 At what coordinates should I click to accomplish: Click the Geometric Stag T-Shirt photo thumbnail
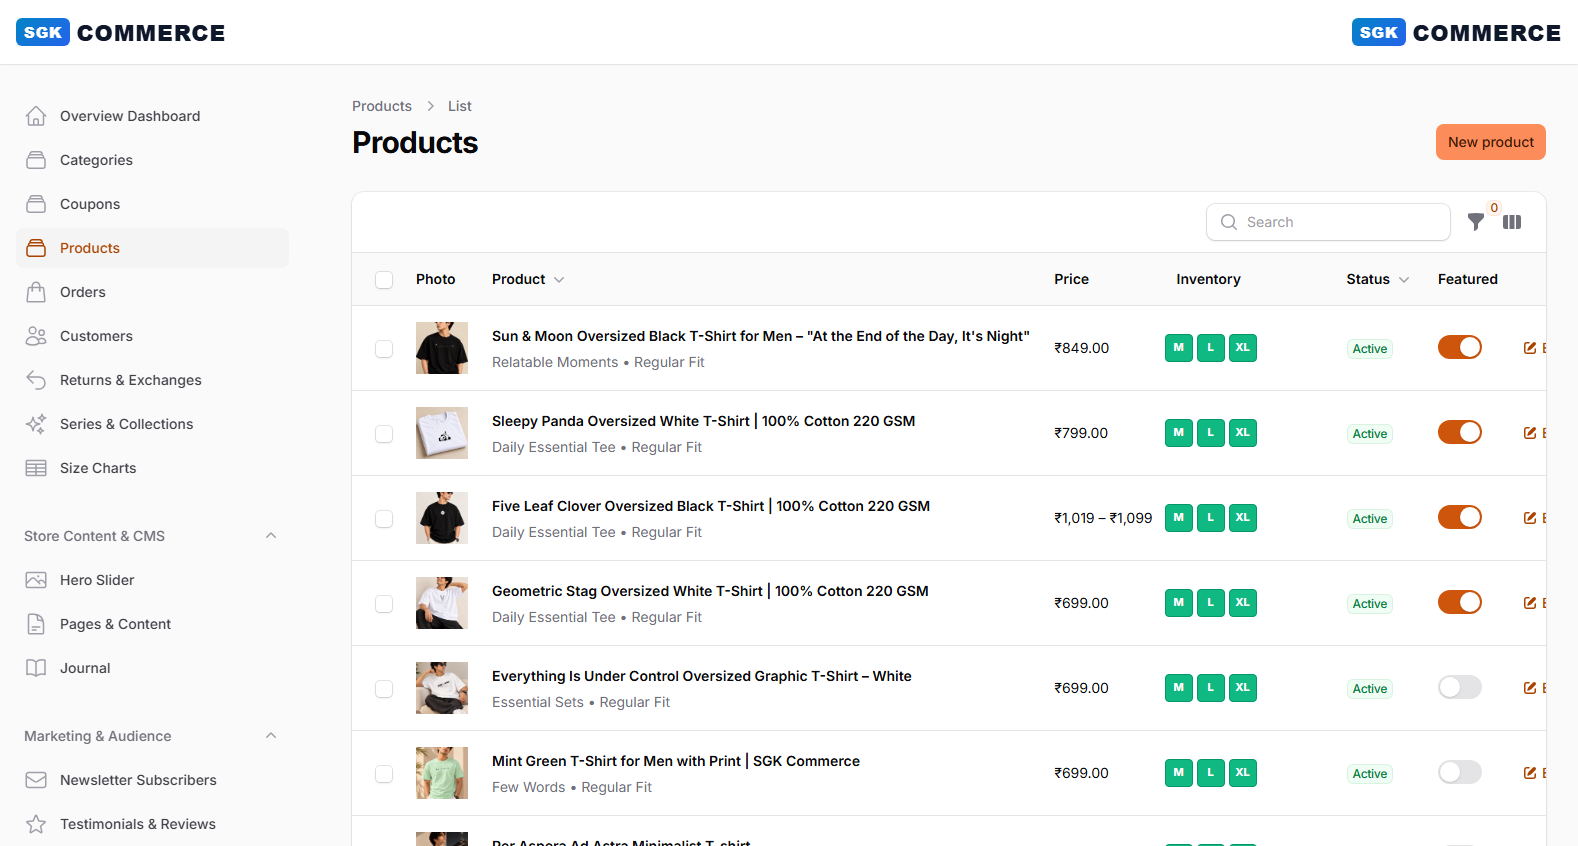[442, 603]
